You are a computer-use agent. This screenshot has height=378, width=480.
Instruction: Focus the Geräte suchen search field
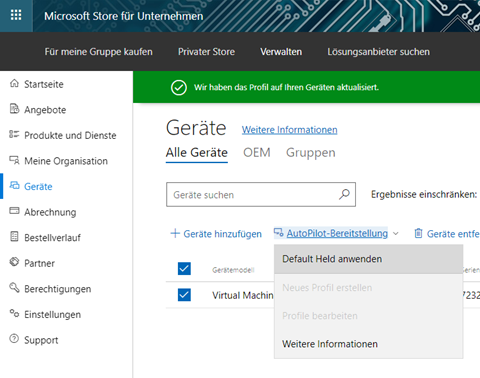261,194
